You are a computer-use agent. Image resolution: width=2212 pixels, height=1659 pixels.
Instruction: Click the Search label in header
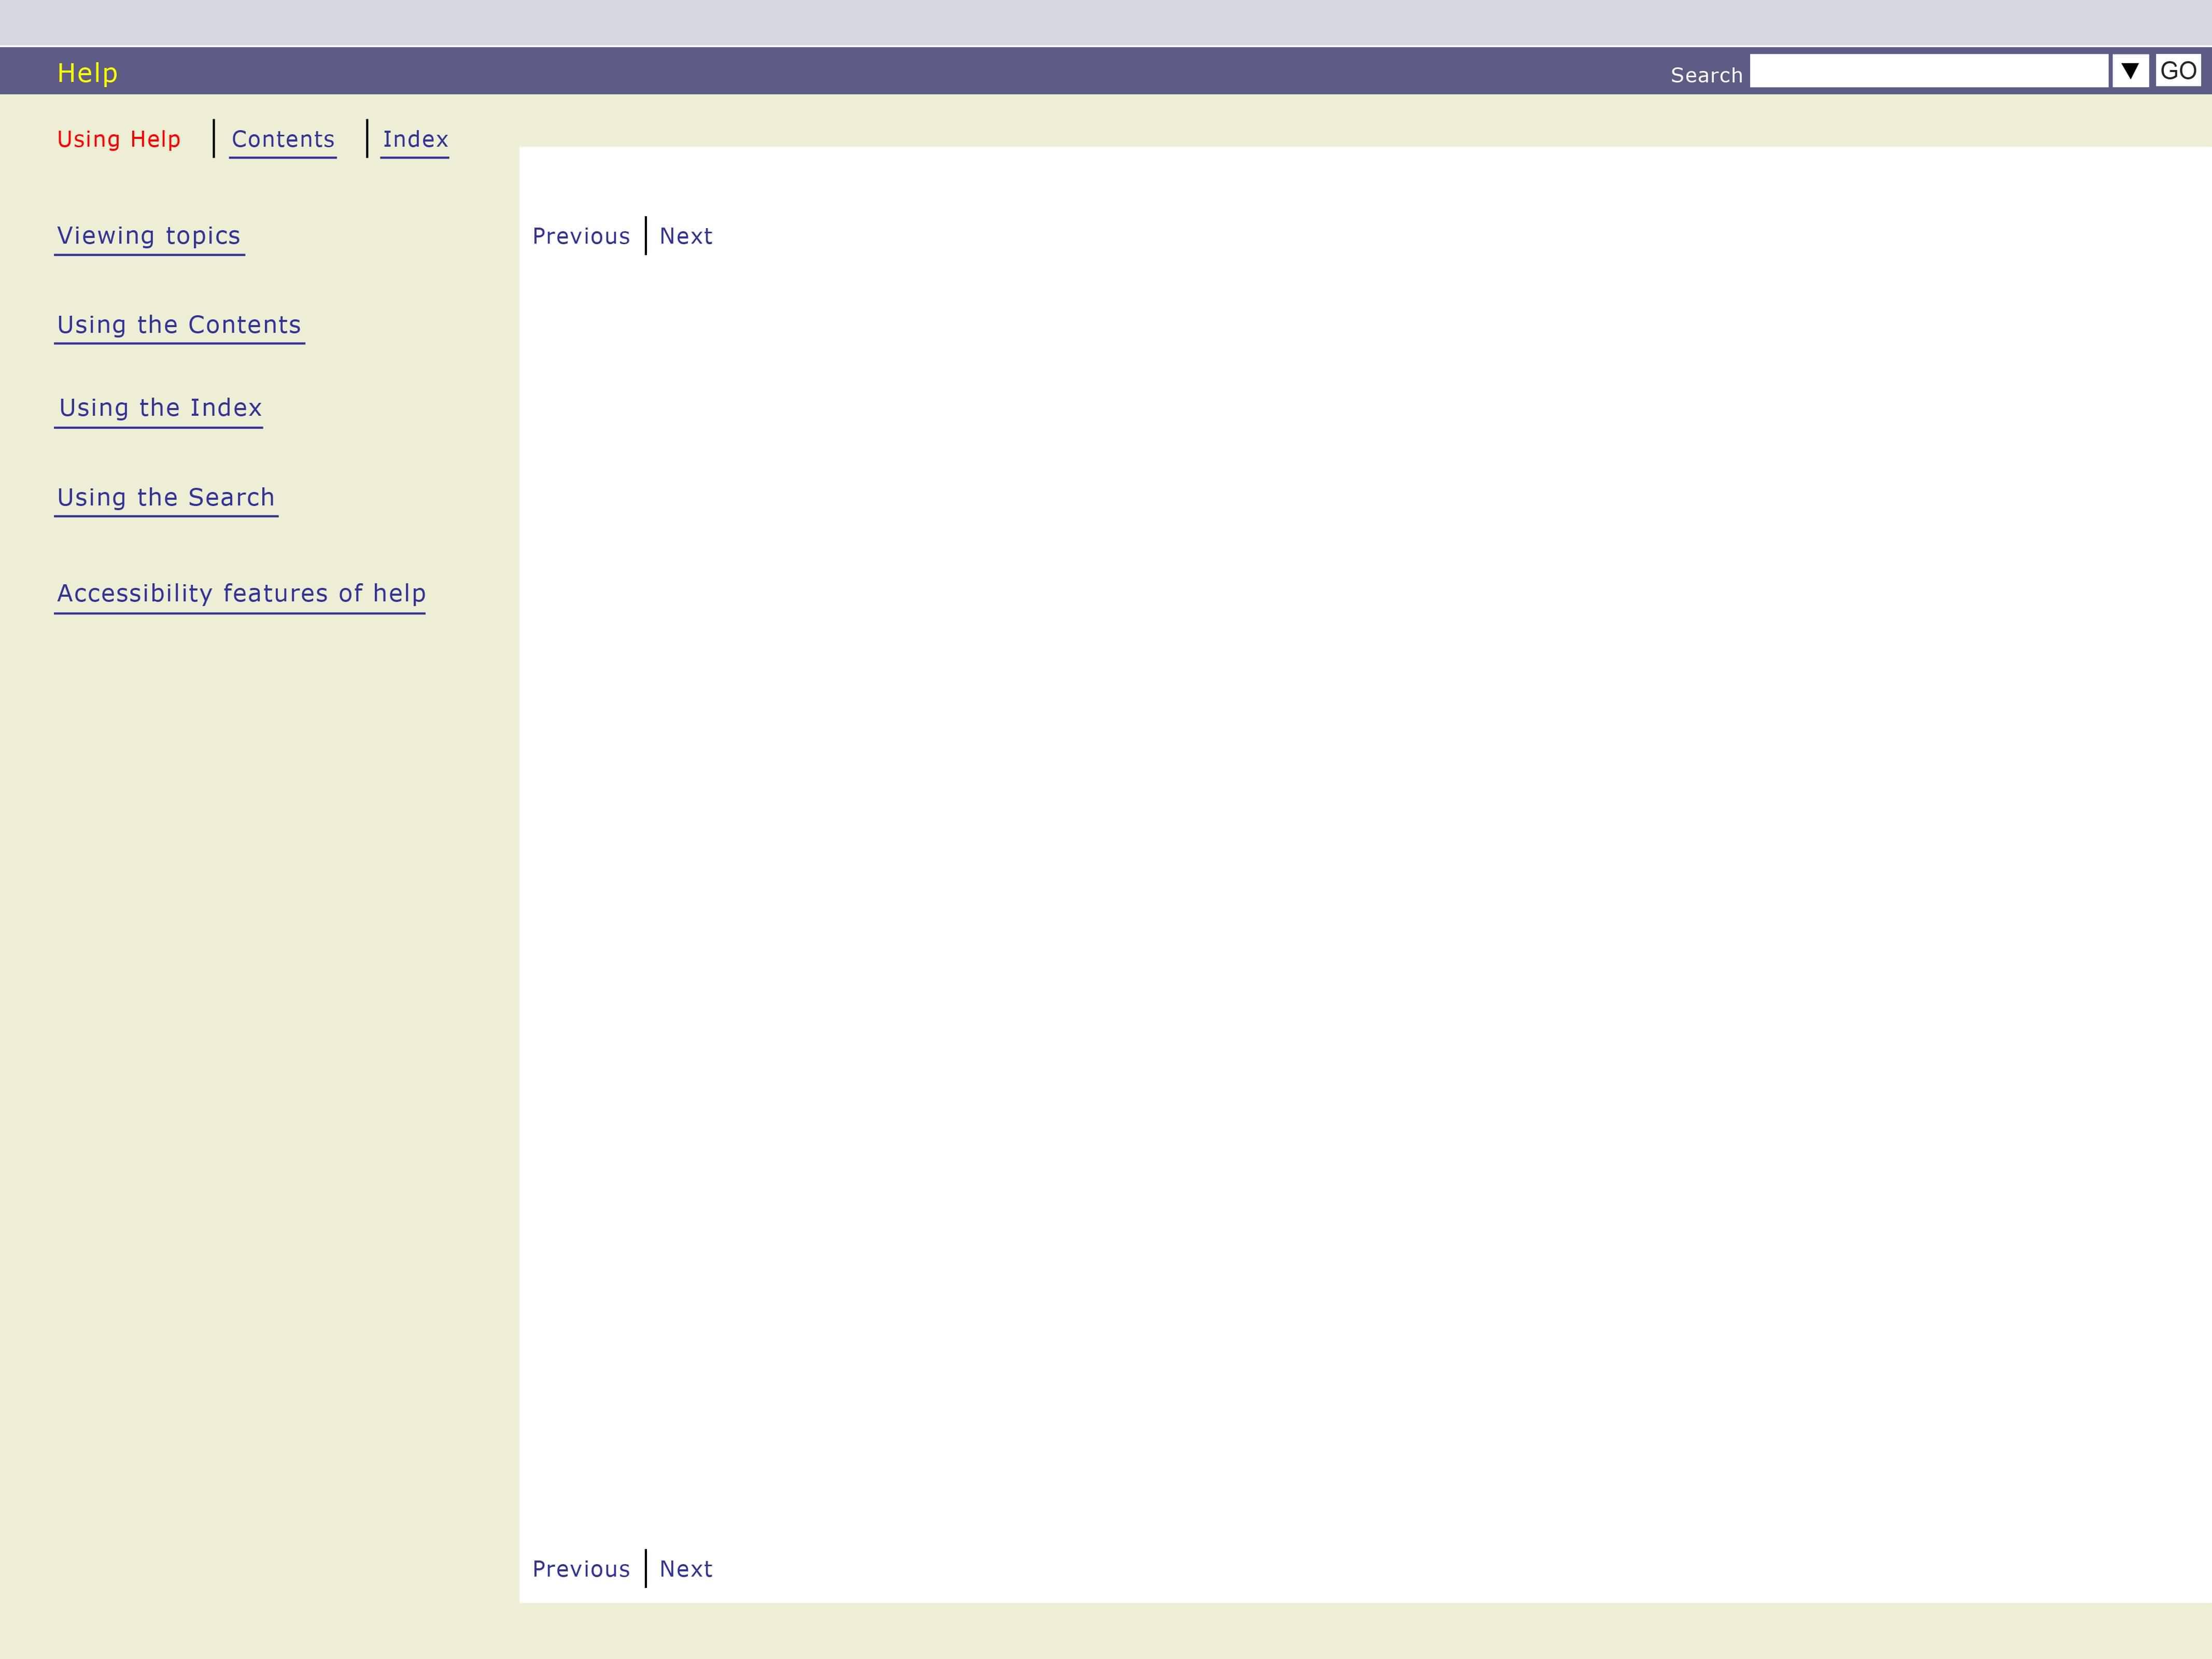click(x=1706, y=75)
